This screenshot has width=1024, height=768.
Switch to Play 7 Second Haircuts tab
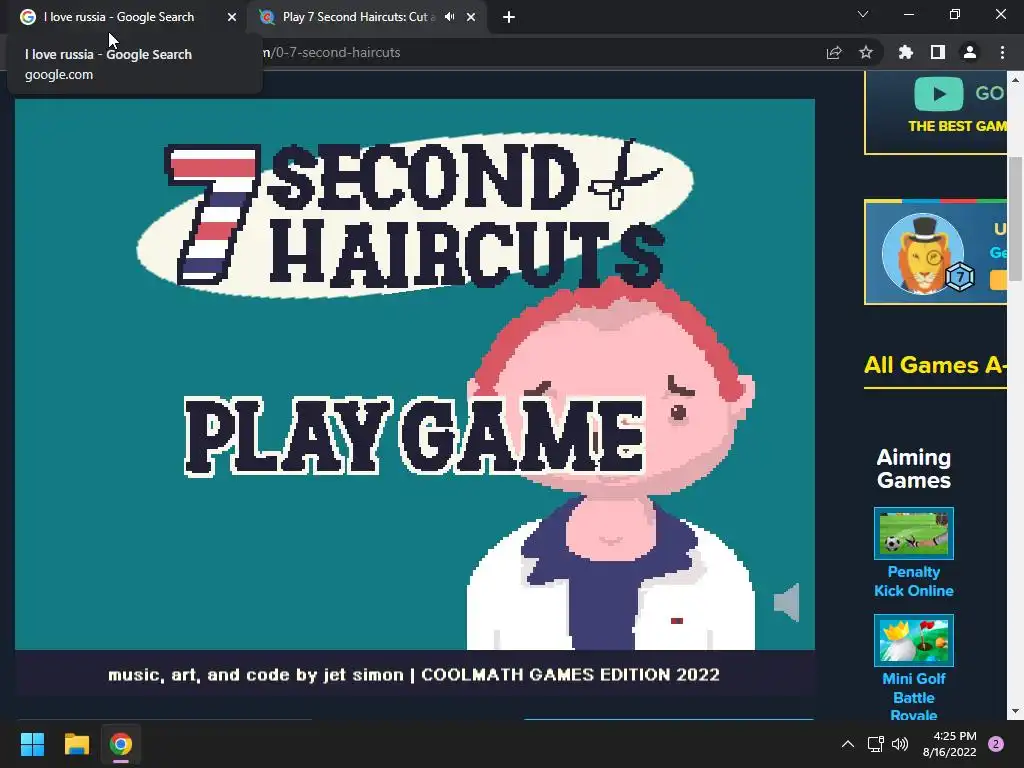pos(358,17)
